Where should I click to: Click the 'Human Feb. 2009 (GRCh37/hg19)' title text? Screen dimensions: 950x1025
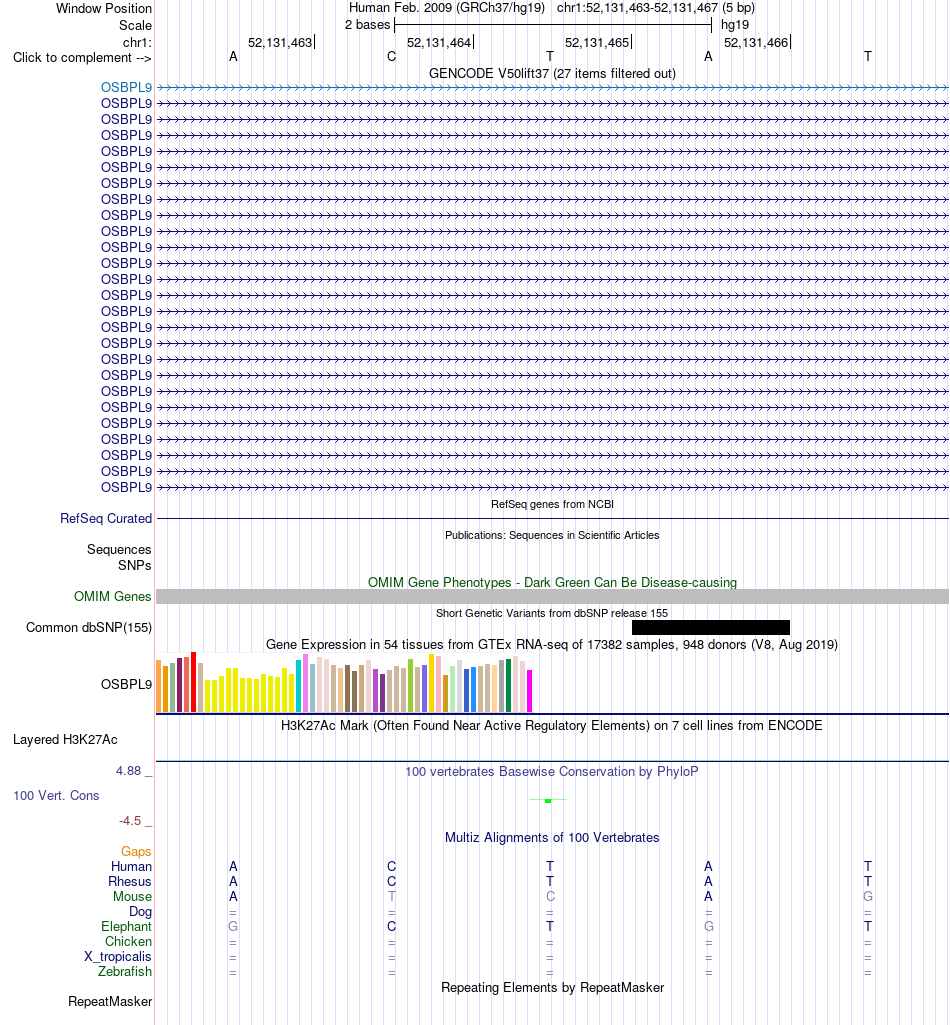(x=447, y=8)
